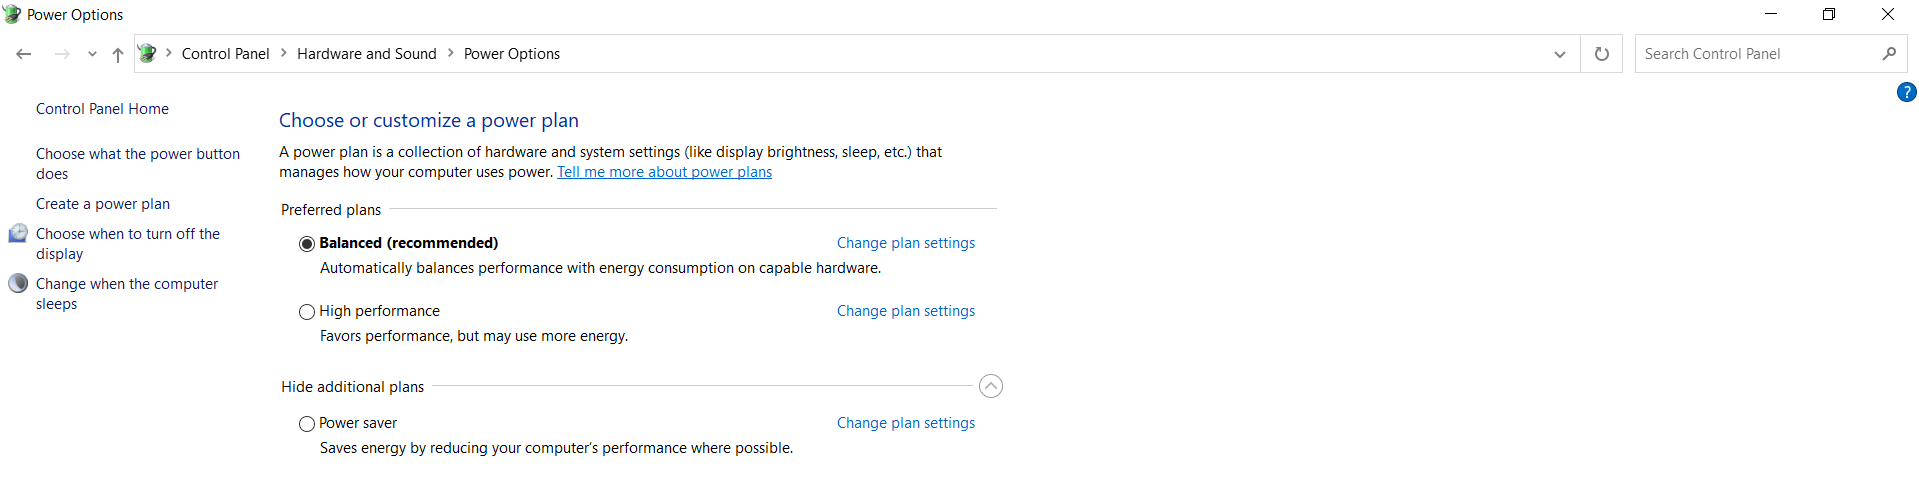The image size is (1919, 498).
Task: Open Change plan settings for High performance
Action: (x=905, y=311)
